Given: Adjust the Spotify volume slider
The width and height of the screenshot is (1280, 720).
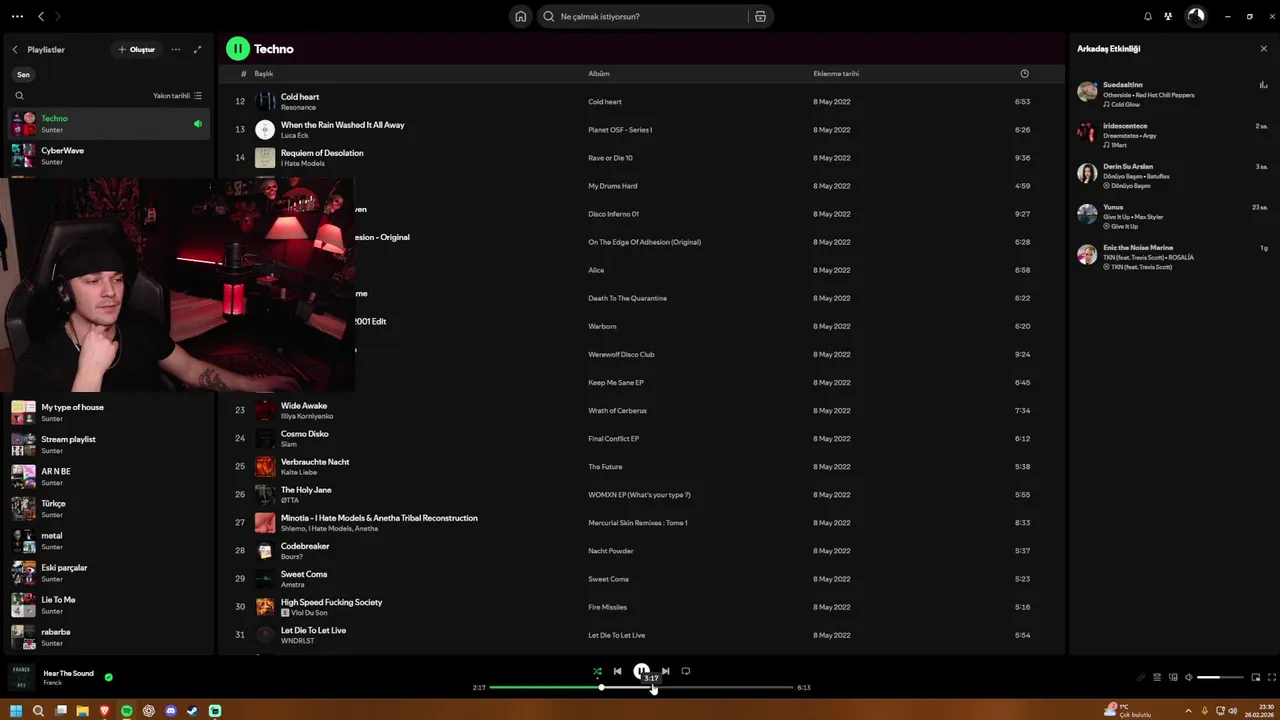Looking at the screenshot, I should coord(1221,677).
